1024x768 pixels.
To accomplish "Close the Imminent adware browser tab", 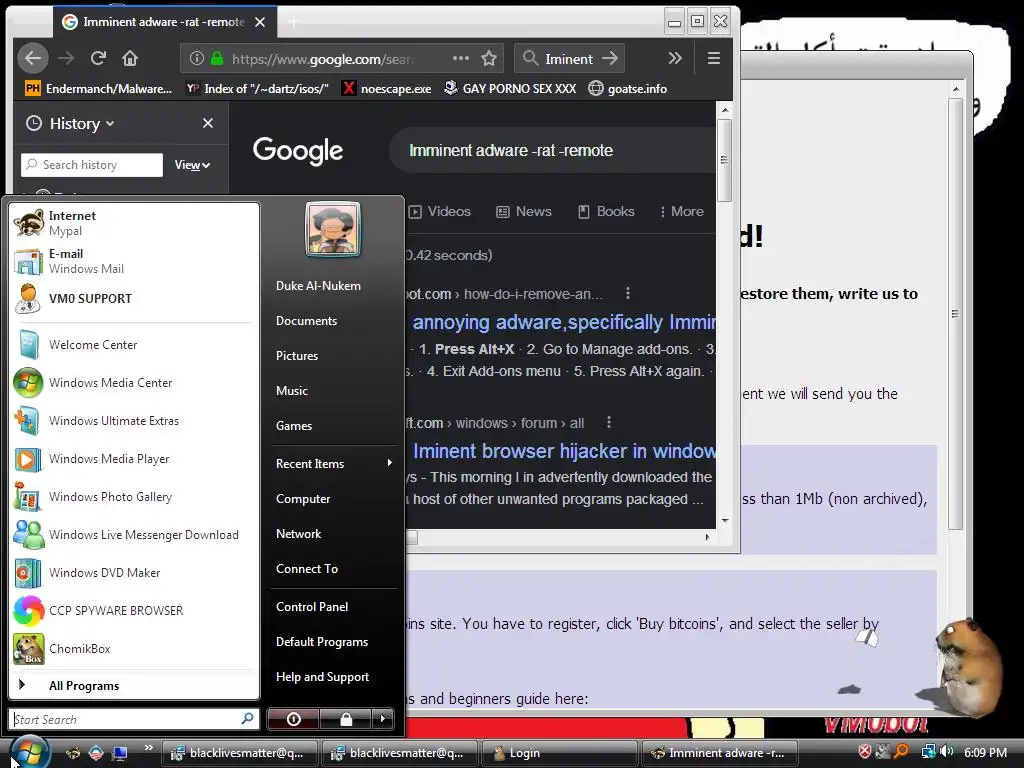I will tap(260, 22).
